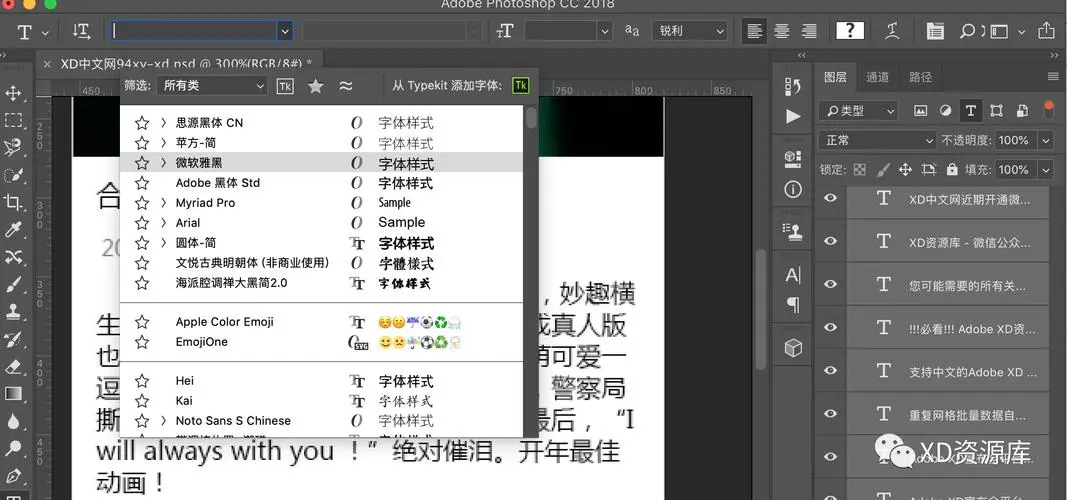Image resolution: width=1067 pixels, height=500 pixels.
Task: Select the Pen tool
Action: [x=13, y=476]
